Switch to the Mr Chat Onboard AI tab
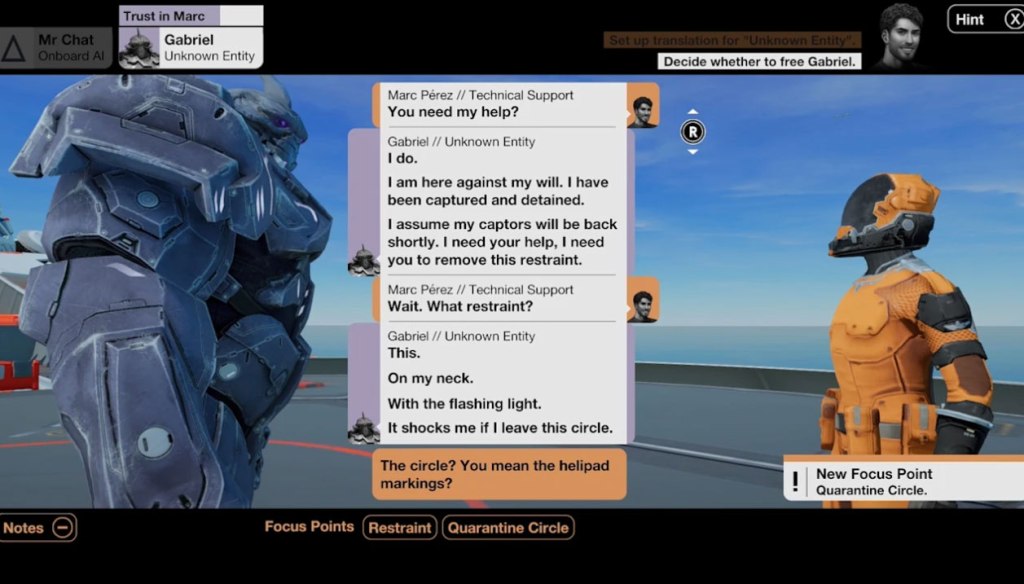This screenshot has width=1024, height=584. click(57, 48)
